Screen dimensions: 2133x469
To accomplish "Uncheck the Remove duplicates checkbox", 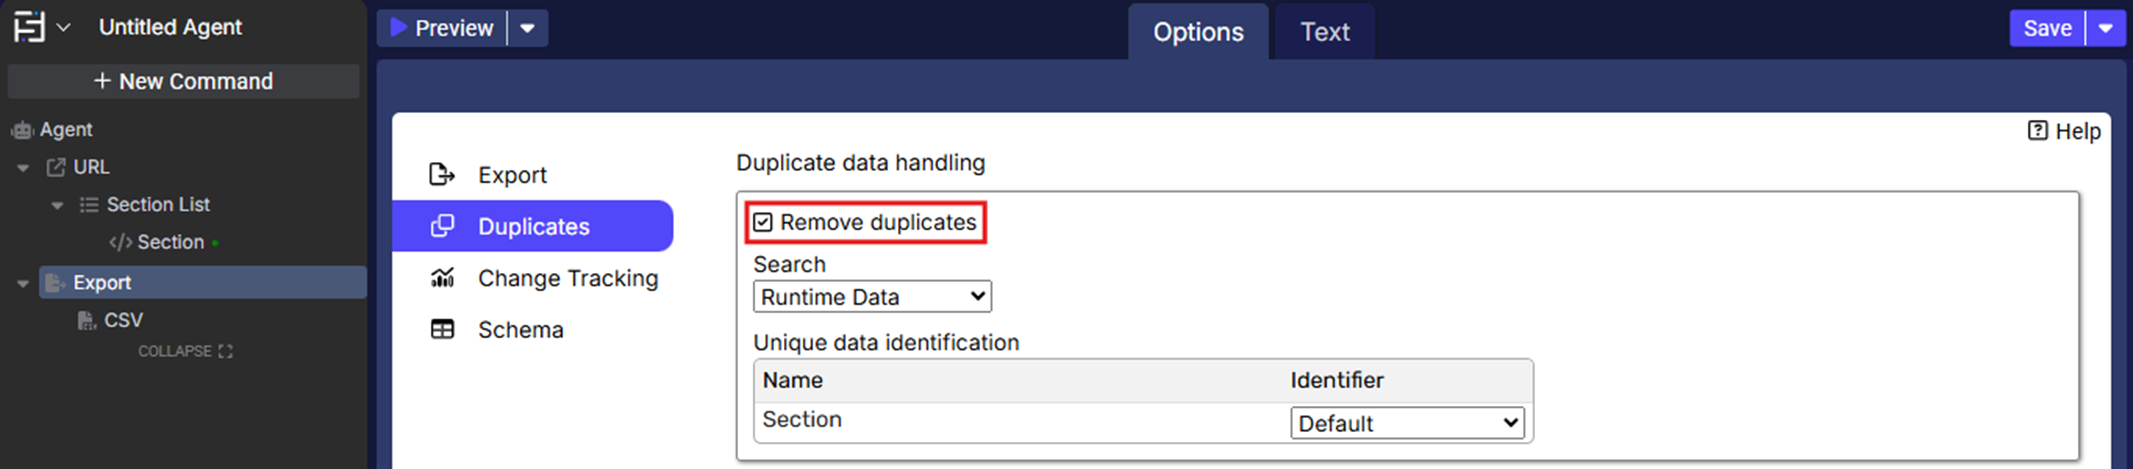I will (764, 222).
